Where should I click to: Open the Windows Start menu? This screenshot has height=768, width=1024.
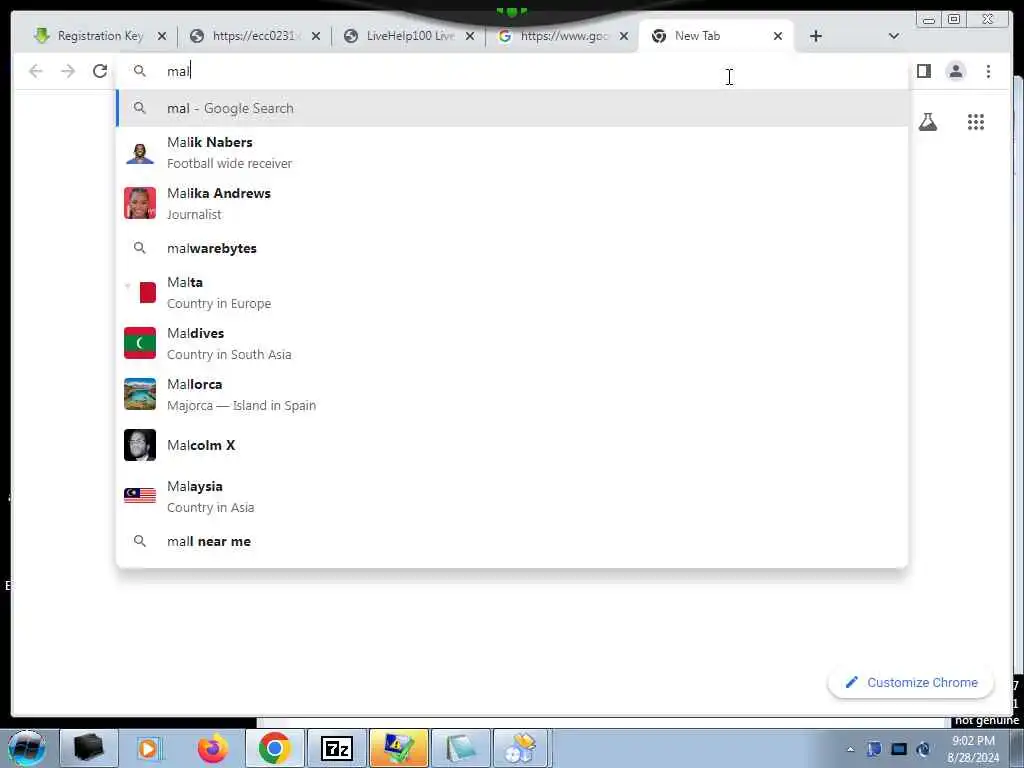pos(26,748)
